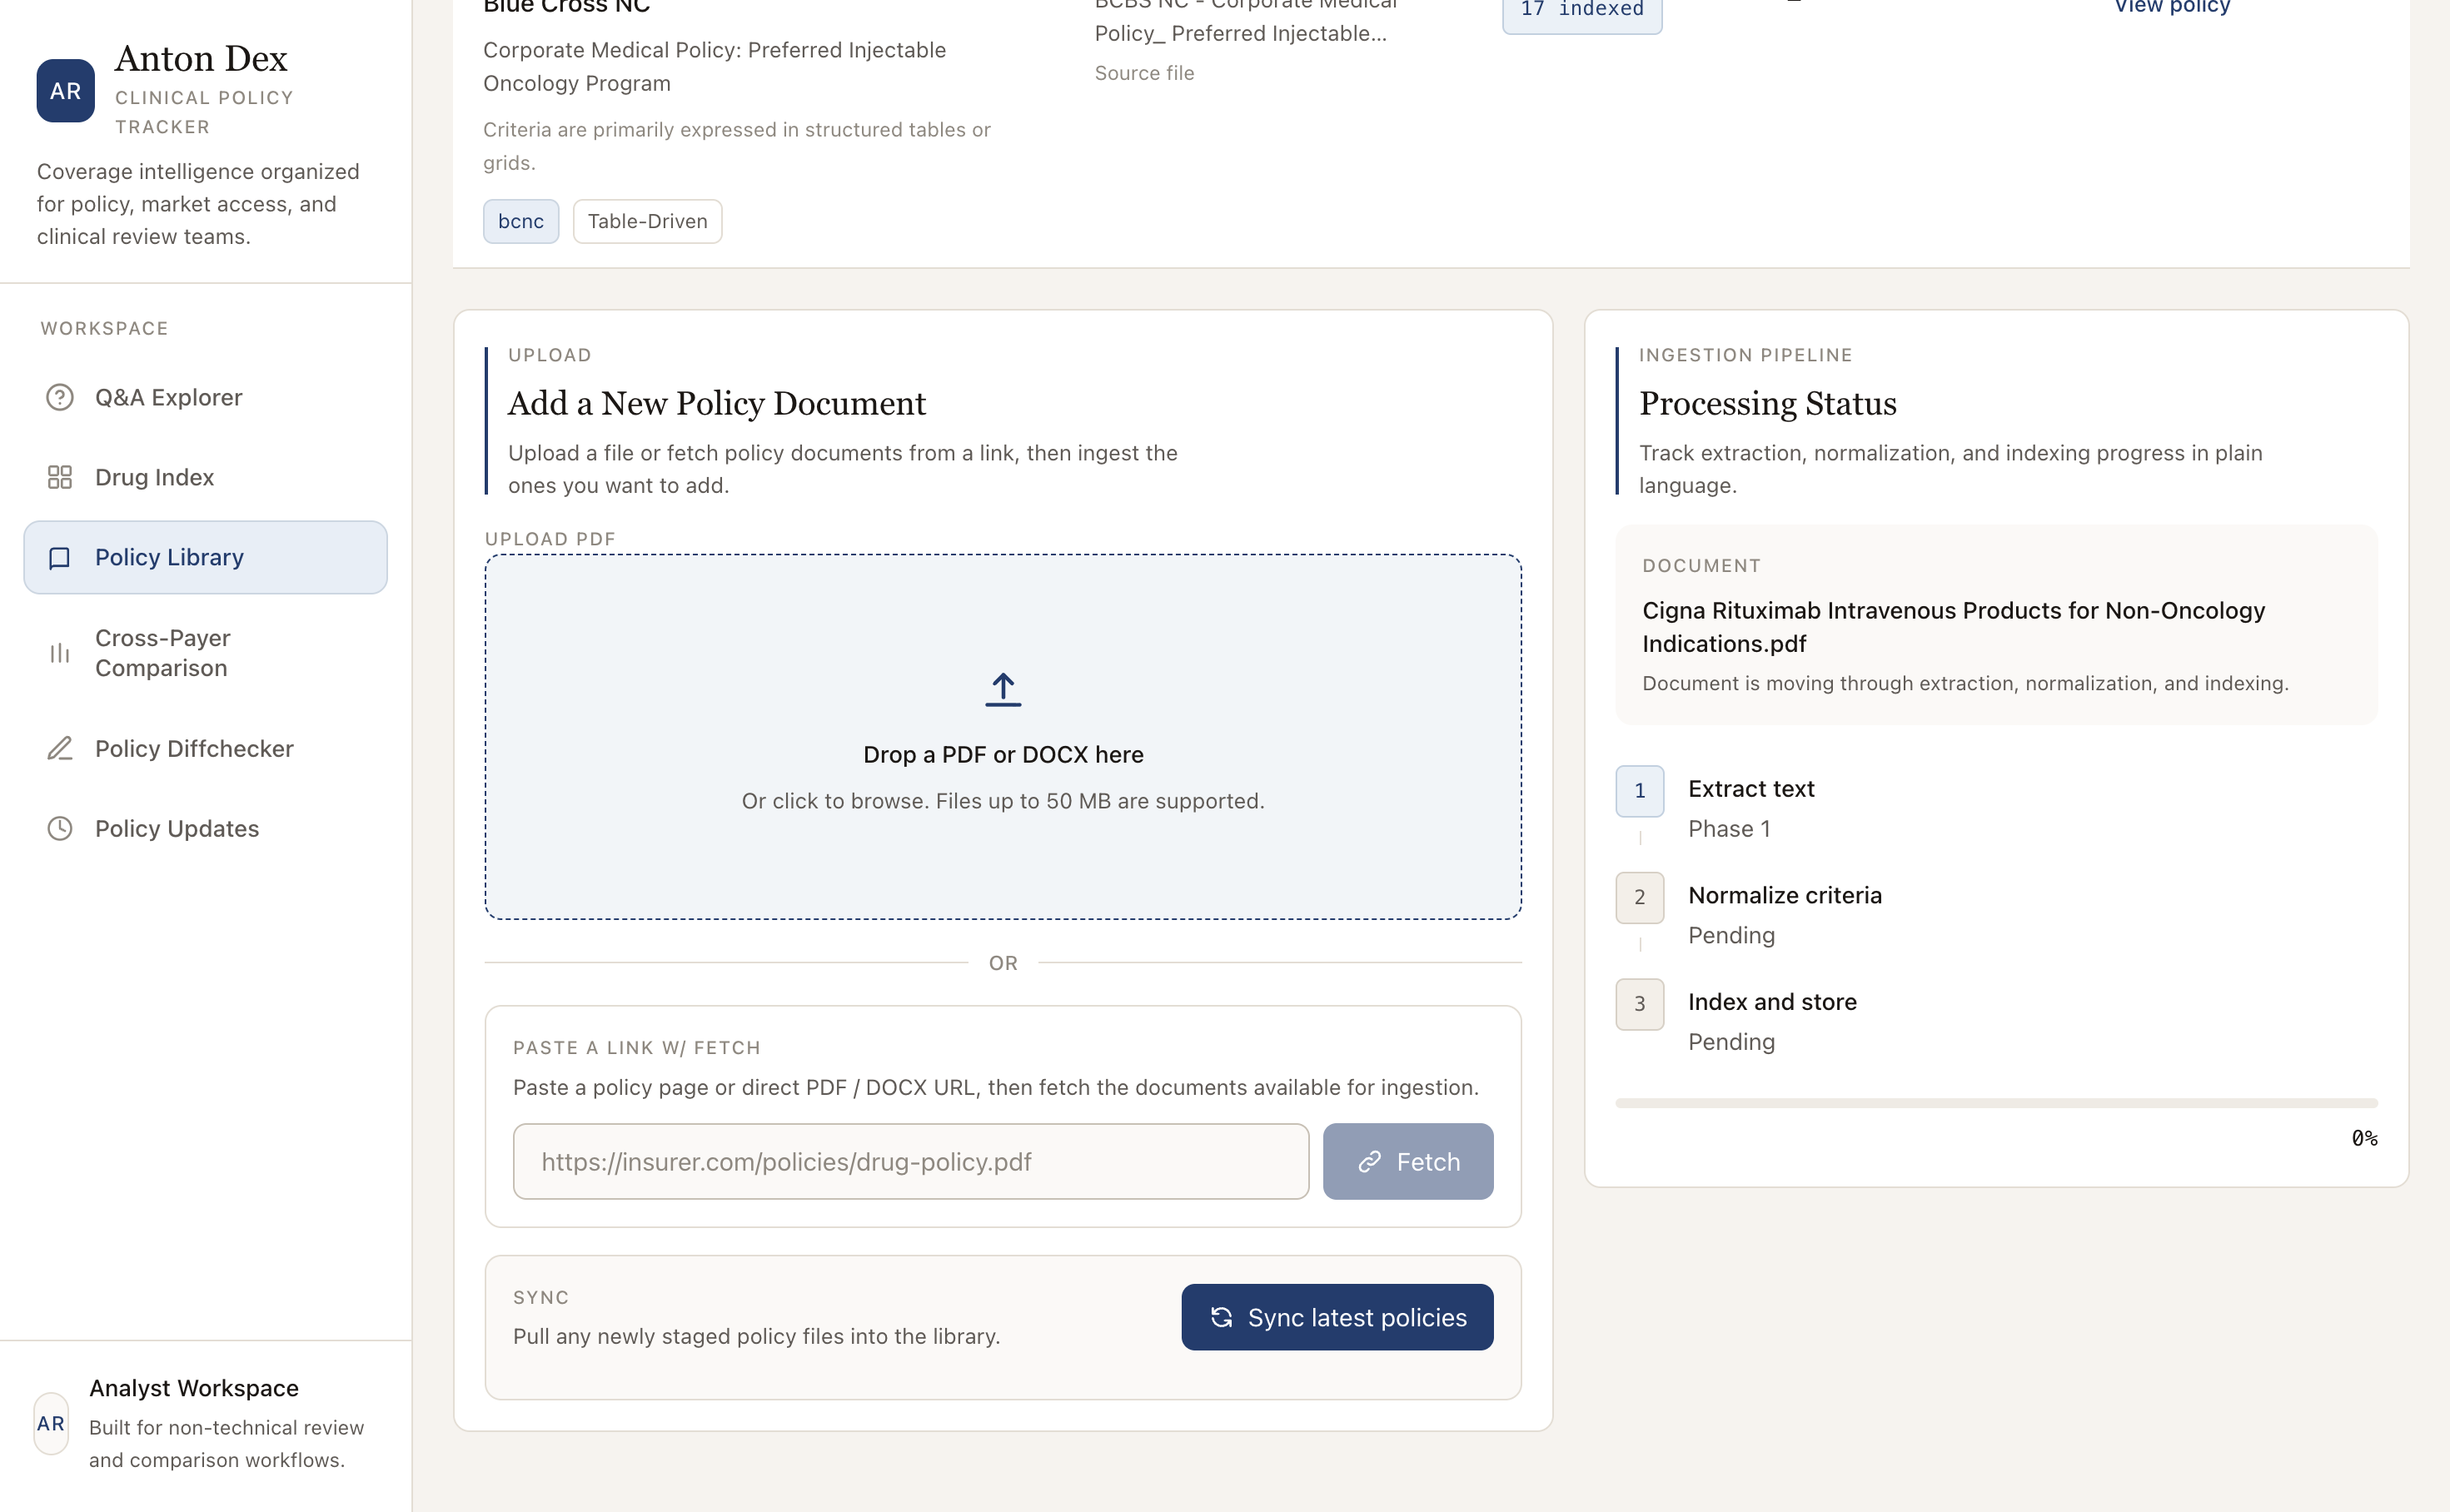The image size is (2450, 1512).
Task: Click the ingestion progress bar
Action: pos(1996,1103)
